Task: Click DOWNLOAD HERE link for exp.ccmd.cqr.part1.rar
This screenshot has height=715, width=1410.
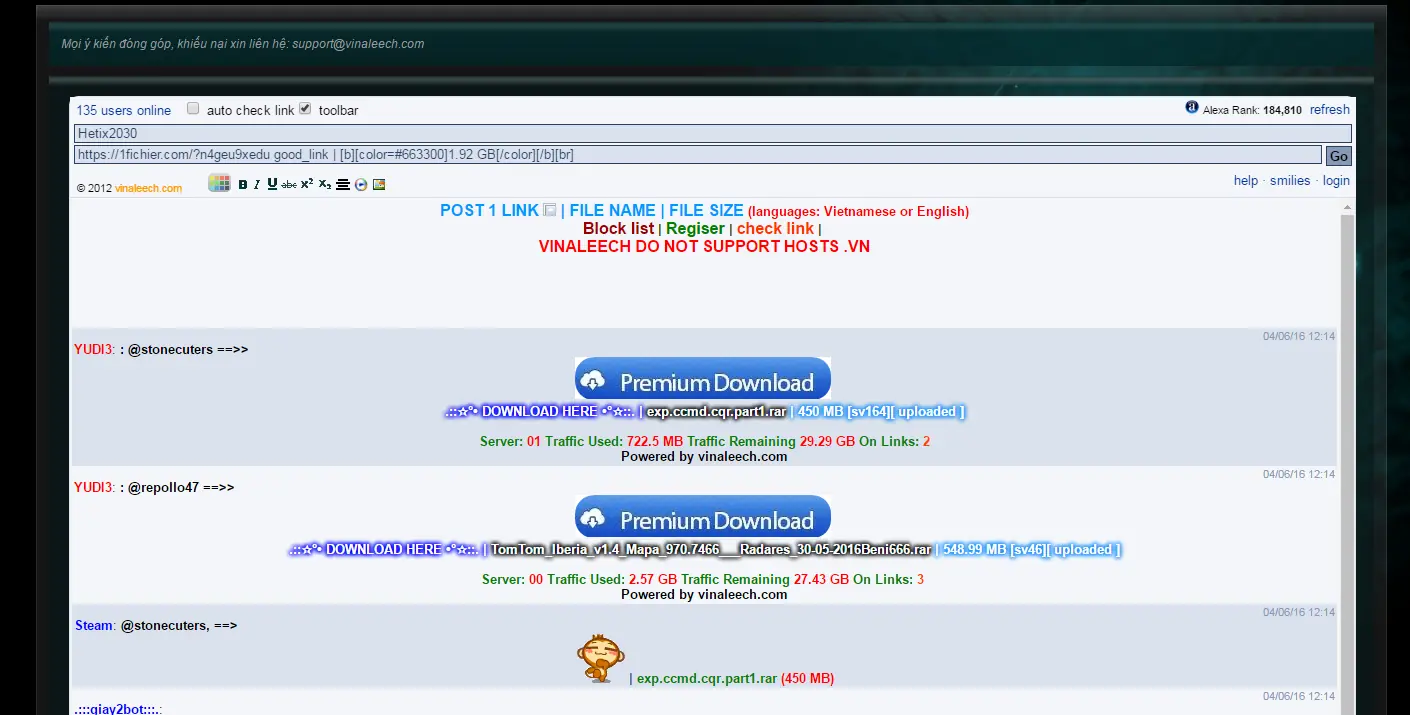Action: [x=538, y=412]
